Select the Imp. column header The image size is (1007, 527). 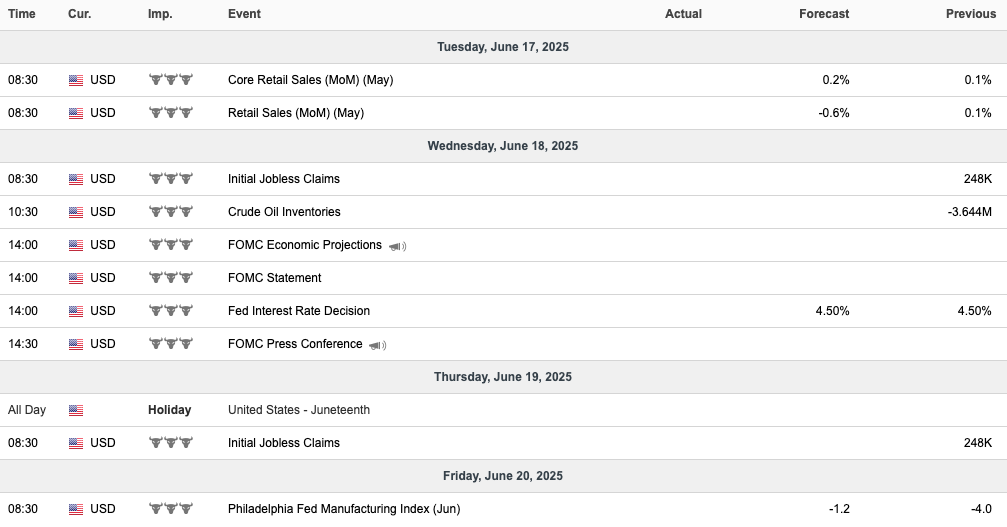160,14
